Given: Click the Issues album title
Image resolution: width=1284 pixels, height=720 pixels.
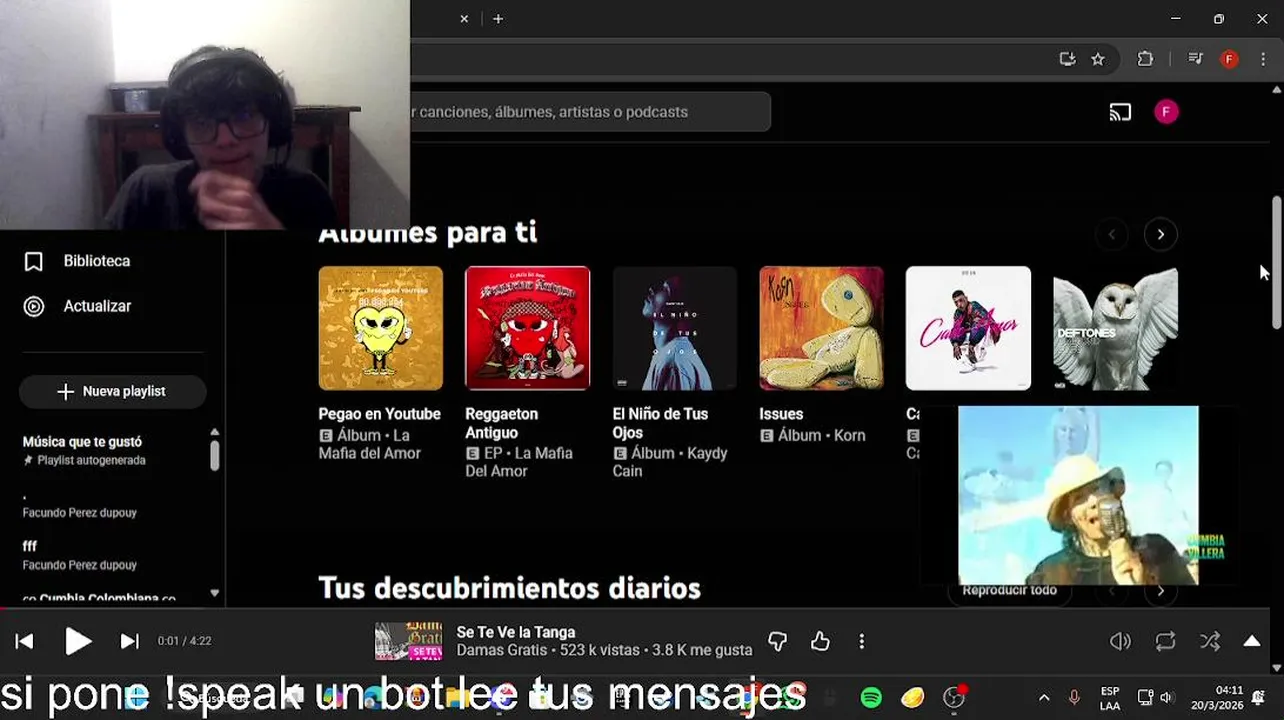Looking at the screenshot, I should pos(781,414).
